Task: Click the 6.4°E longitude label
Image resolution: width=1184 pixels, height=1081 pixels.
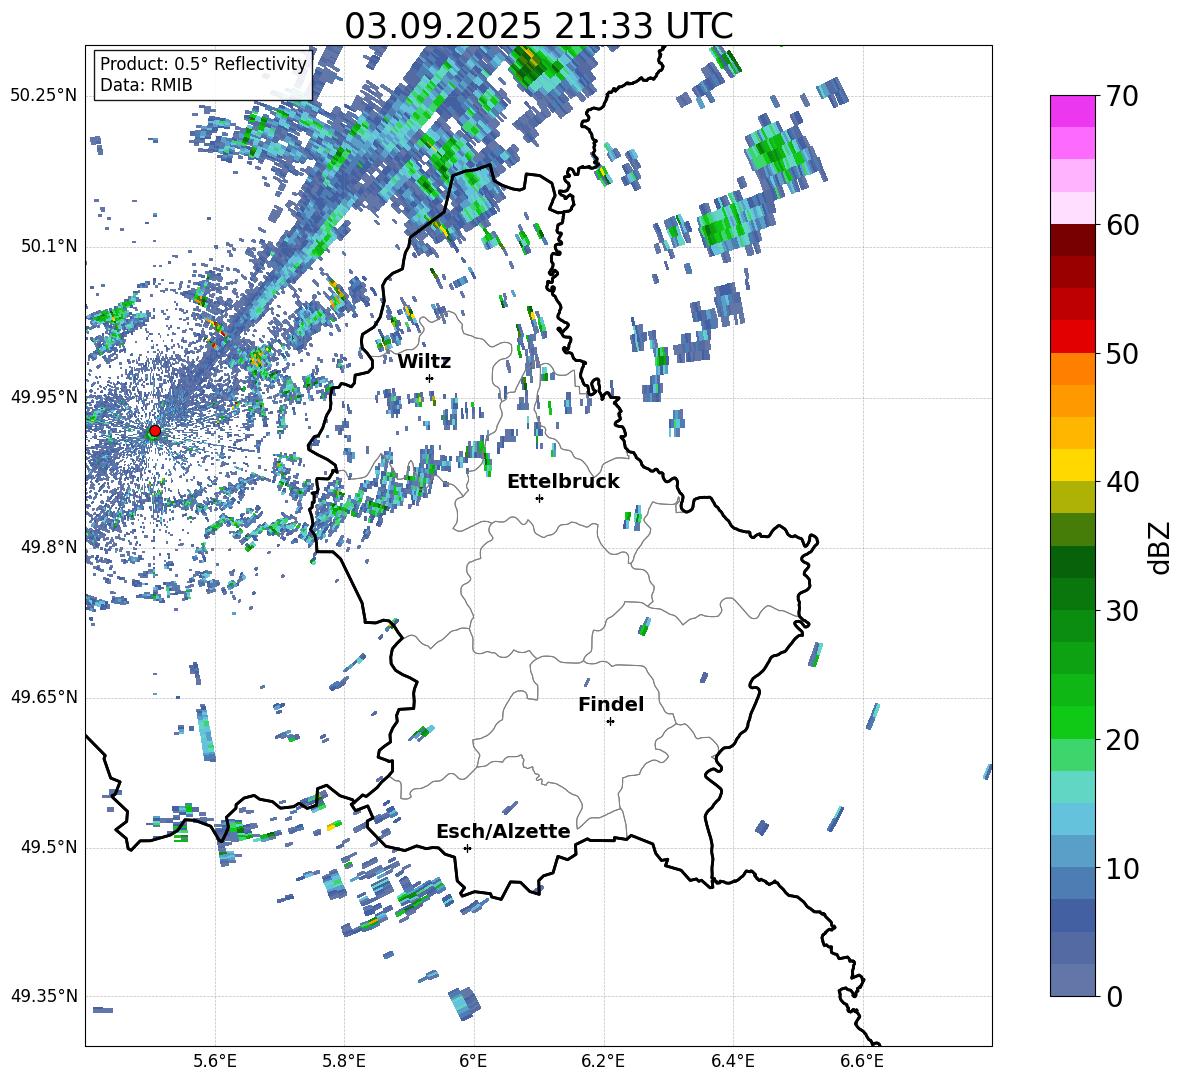Action: [732, 1061]
